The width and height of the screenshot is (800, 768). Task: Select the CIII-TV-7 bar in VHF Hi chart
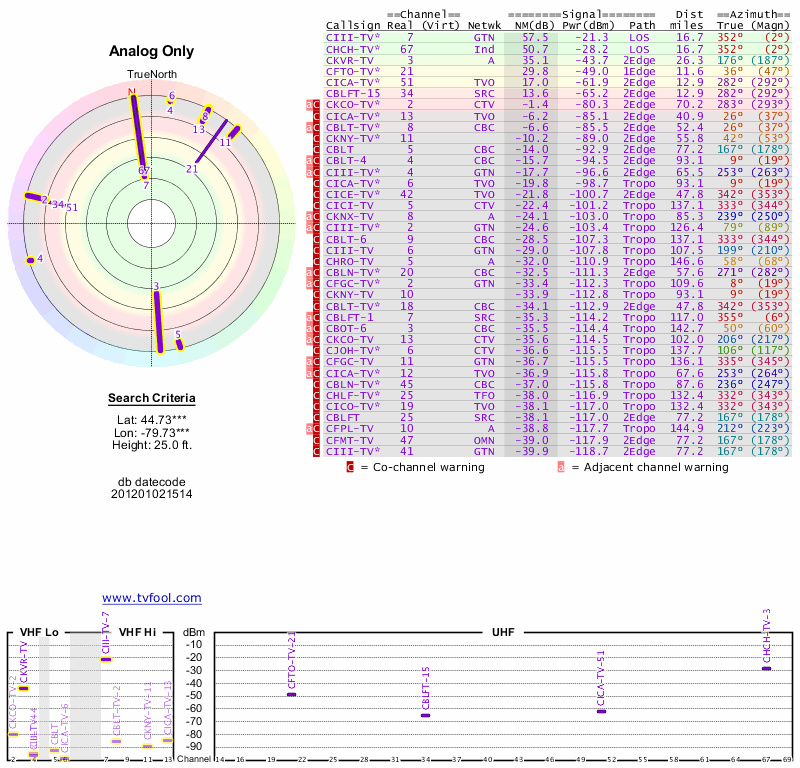106,659
